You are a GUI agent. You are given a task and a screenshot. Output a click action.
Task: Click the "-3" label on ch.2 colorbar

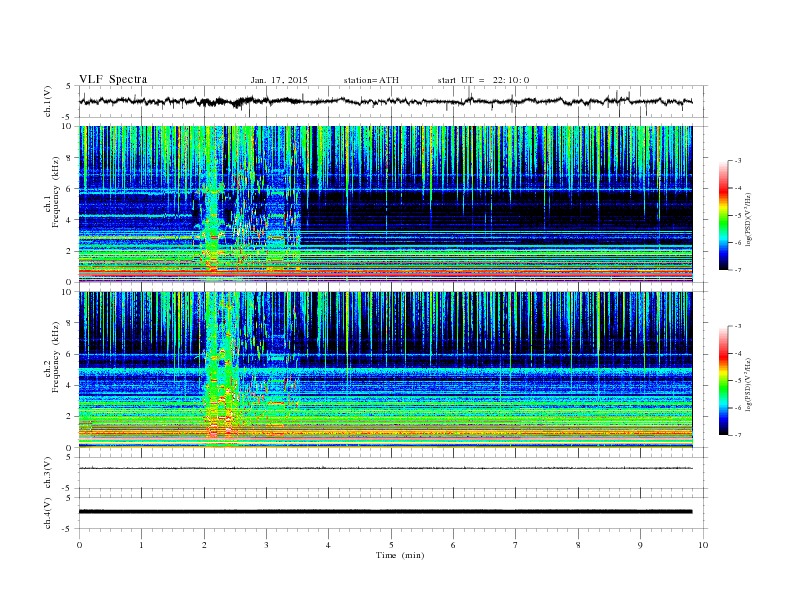coord(737,326)
